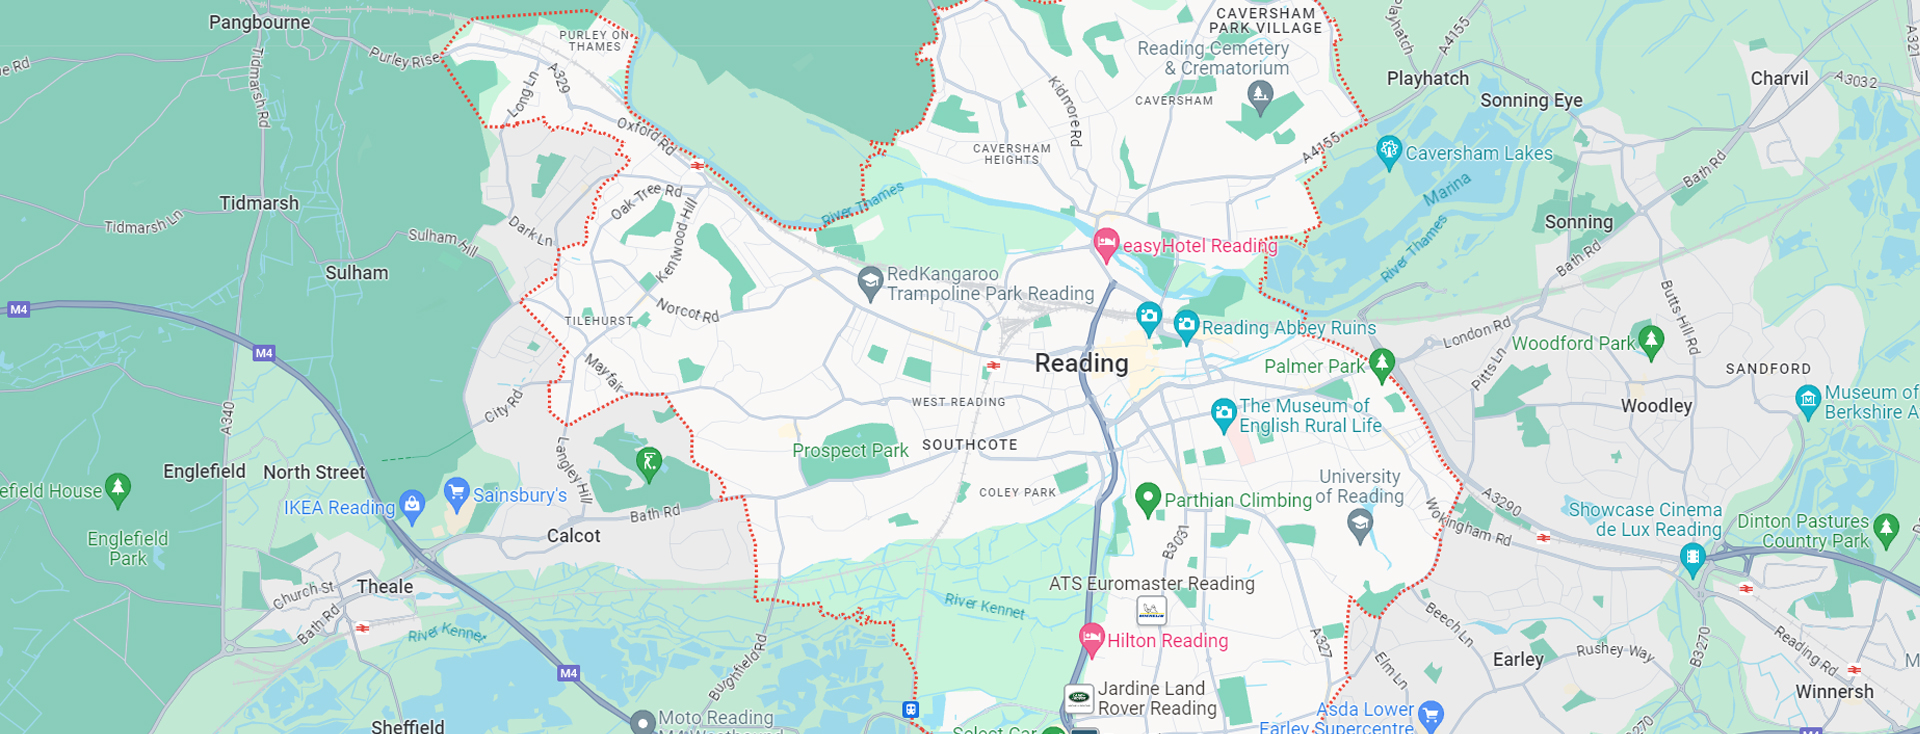Select the Woodford Park tree pin
Viewport: 1920px width, 734px height.
[1651, 340]
